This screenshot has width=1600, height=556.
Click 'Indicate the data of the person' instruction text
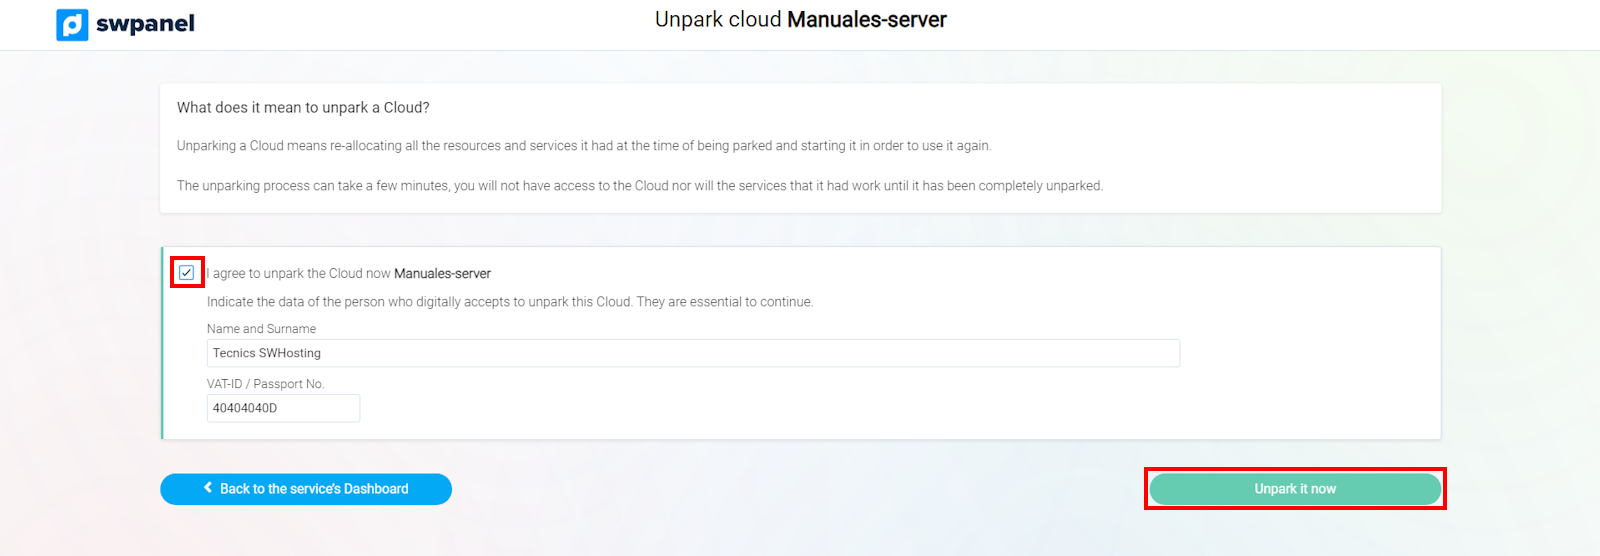(x=509, y=302)
